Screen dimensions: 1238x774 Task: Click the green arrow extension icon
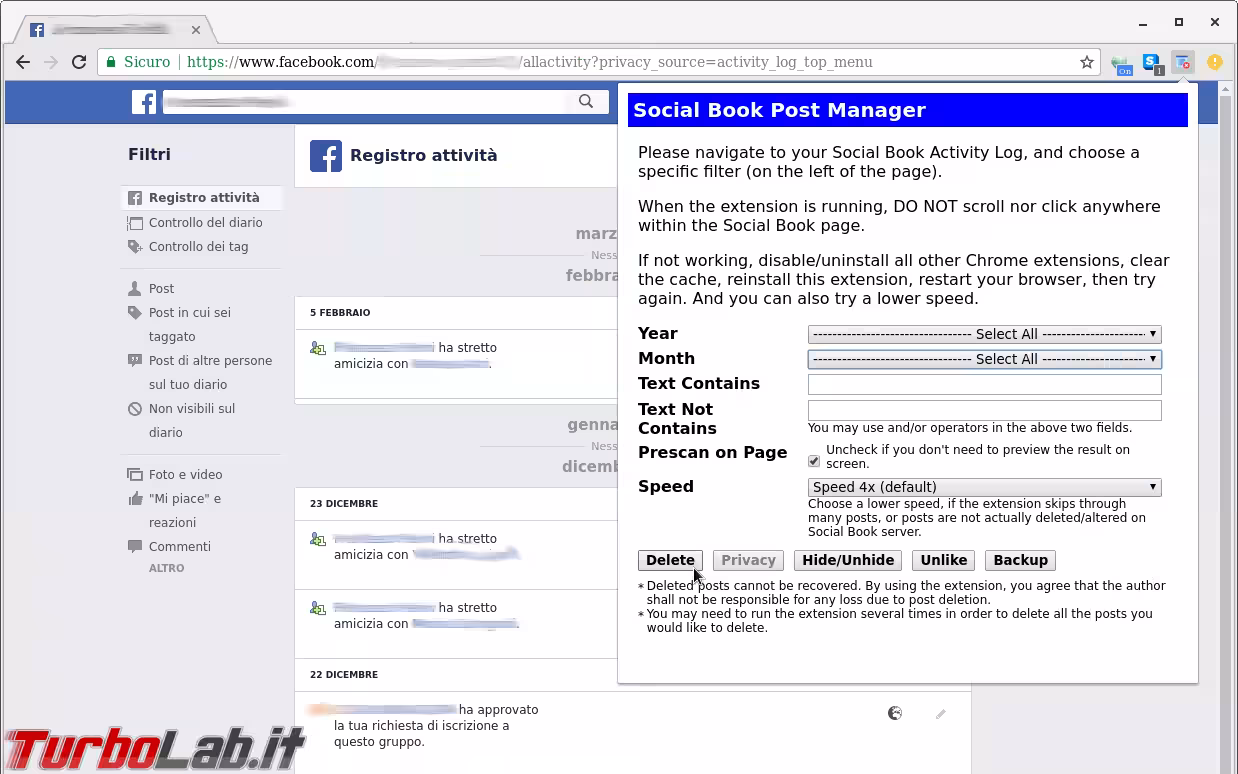[1122, 65]
